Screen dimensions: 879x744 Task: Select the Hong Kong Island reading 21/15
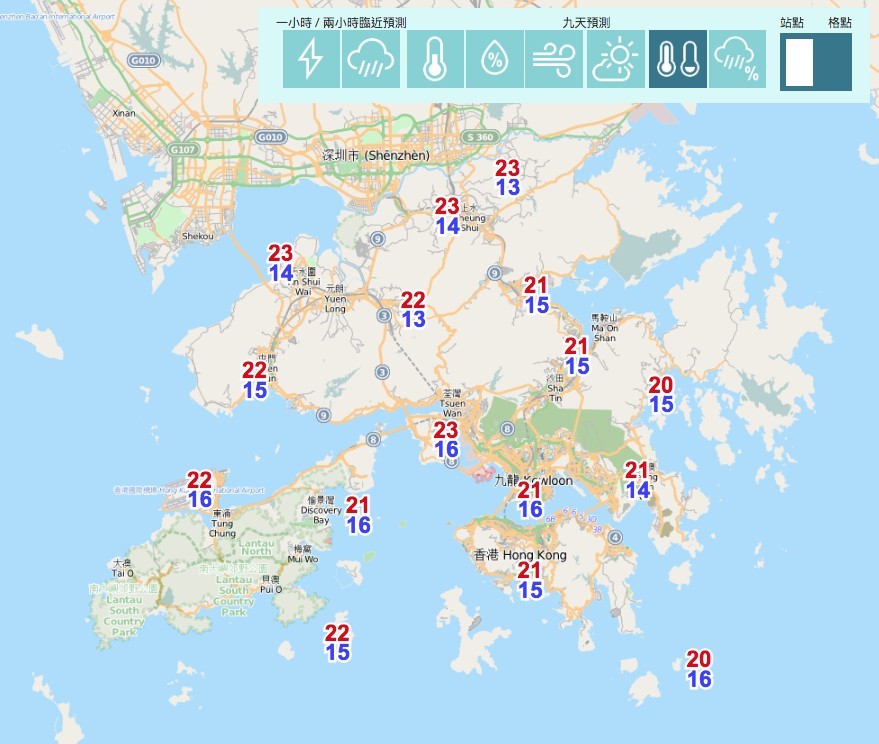click(529, 581)
